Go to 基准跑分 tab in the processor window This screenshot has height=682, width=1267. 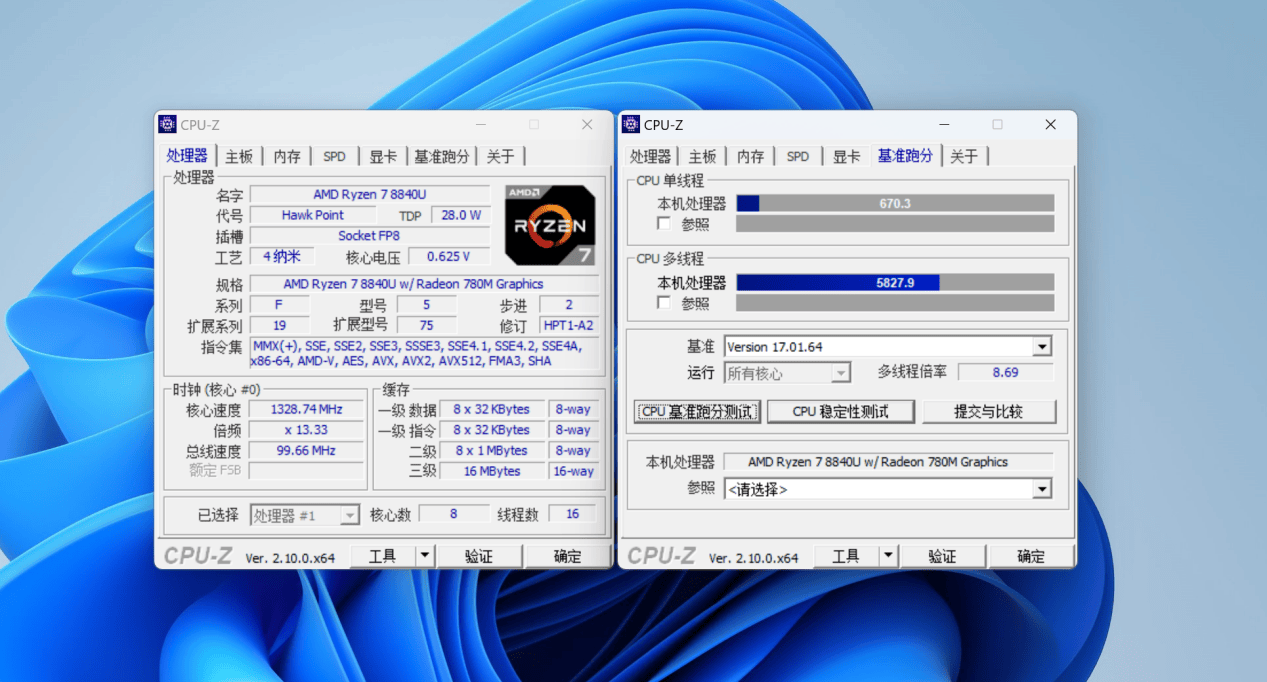pyautogui.click(x=442, y=156)
